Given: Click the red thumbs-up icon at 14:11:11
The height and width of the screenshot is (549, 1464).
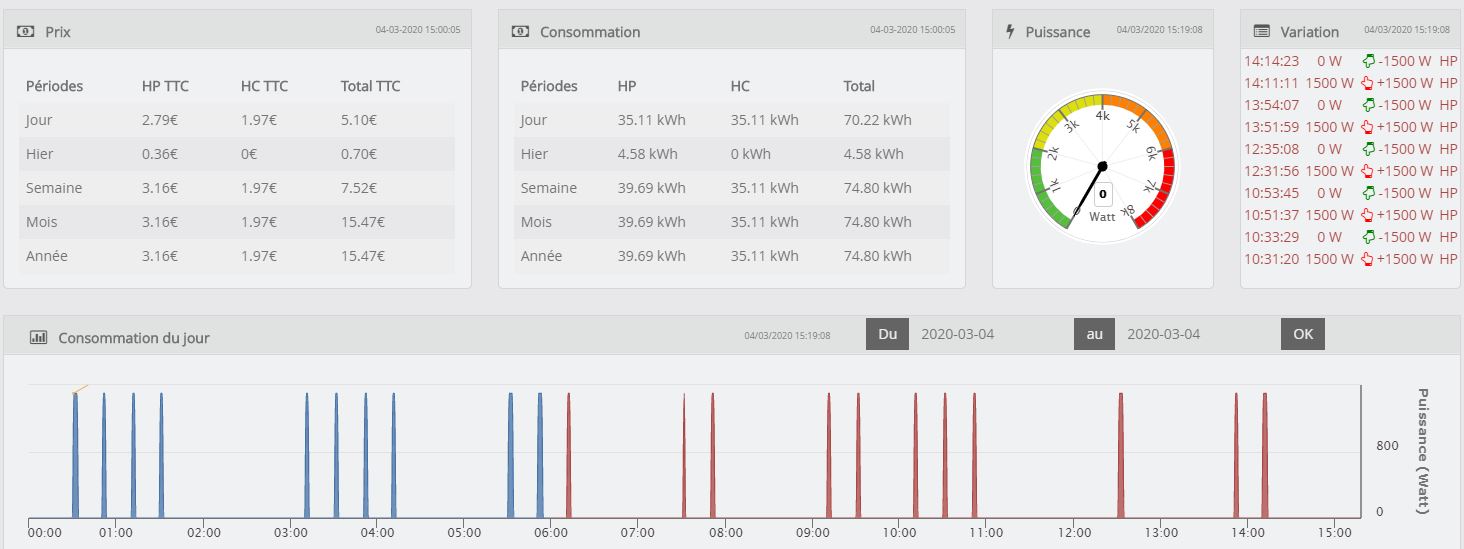Looking at the screenshot, I should click(1369, 83).
